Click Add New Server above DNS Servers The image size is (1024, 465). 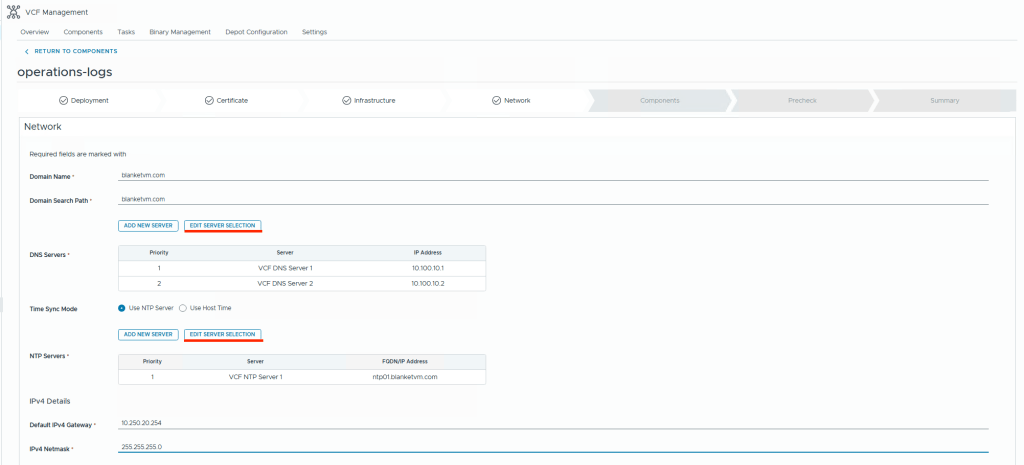tap(148, 225)
